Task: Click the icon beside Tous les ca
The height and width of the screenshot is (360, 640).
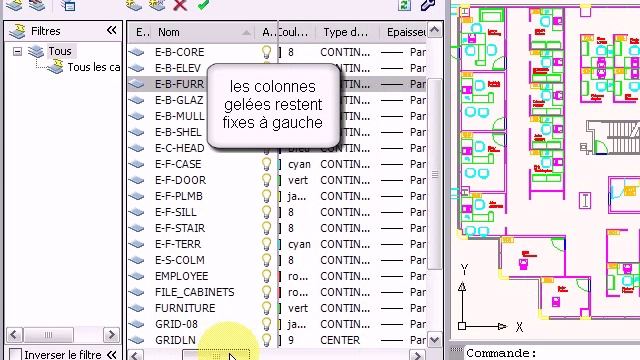Action: [x=55, y=67]
